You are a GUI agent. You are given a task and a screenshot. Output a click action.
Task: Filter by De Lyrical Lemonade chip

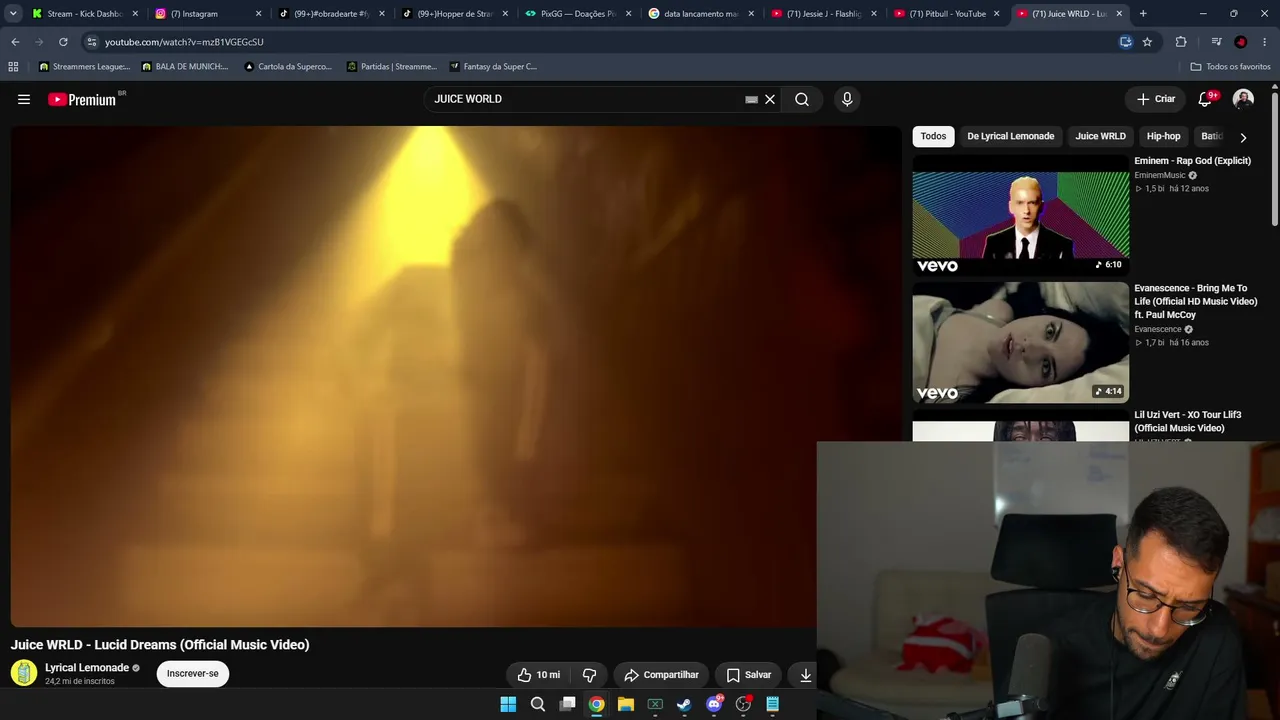[x=1011, y=136]
